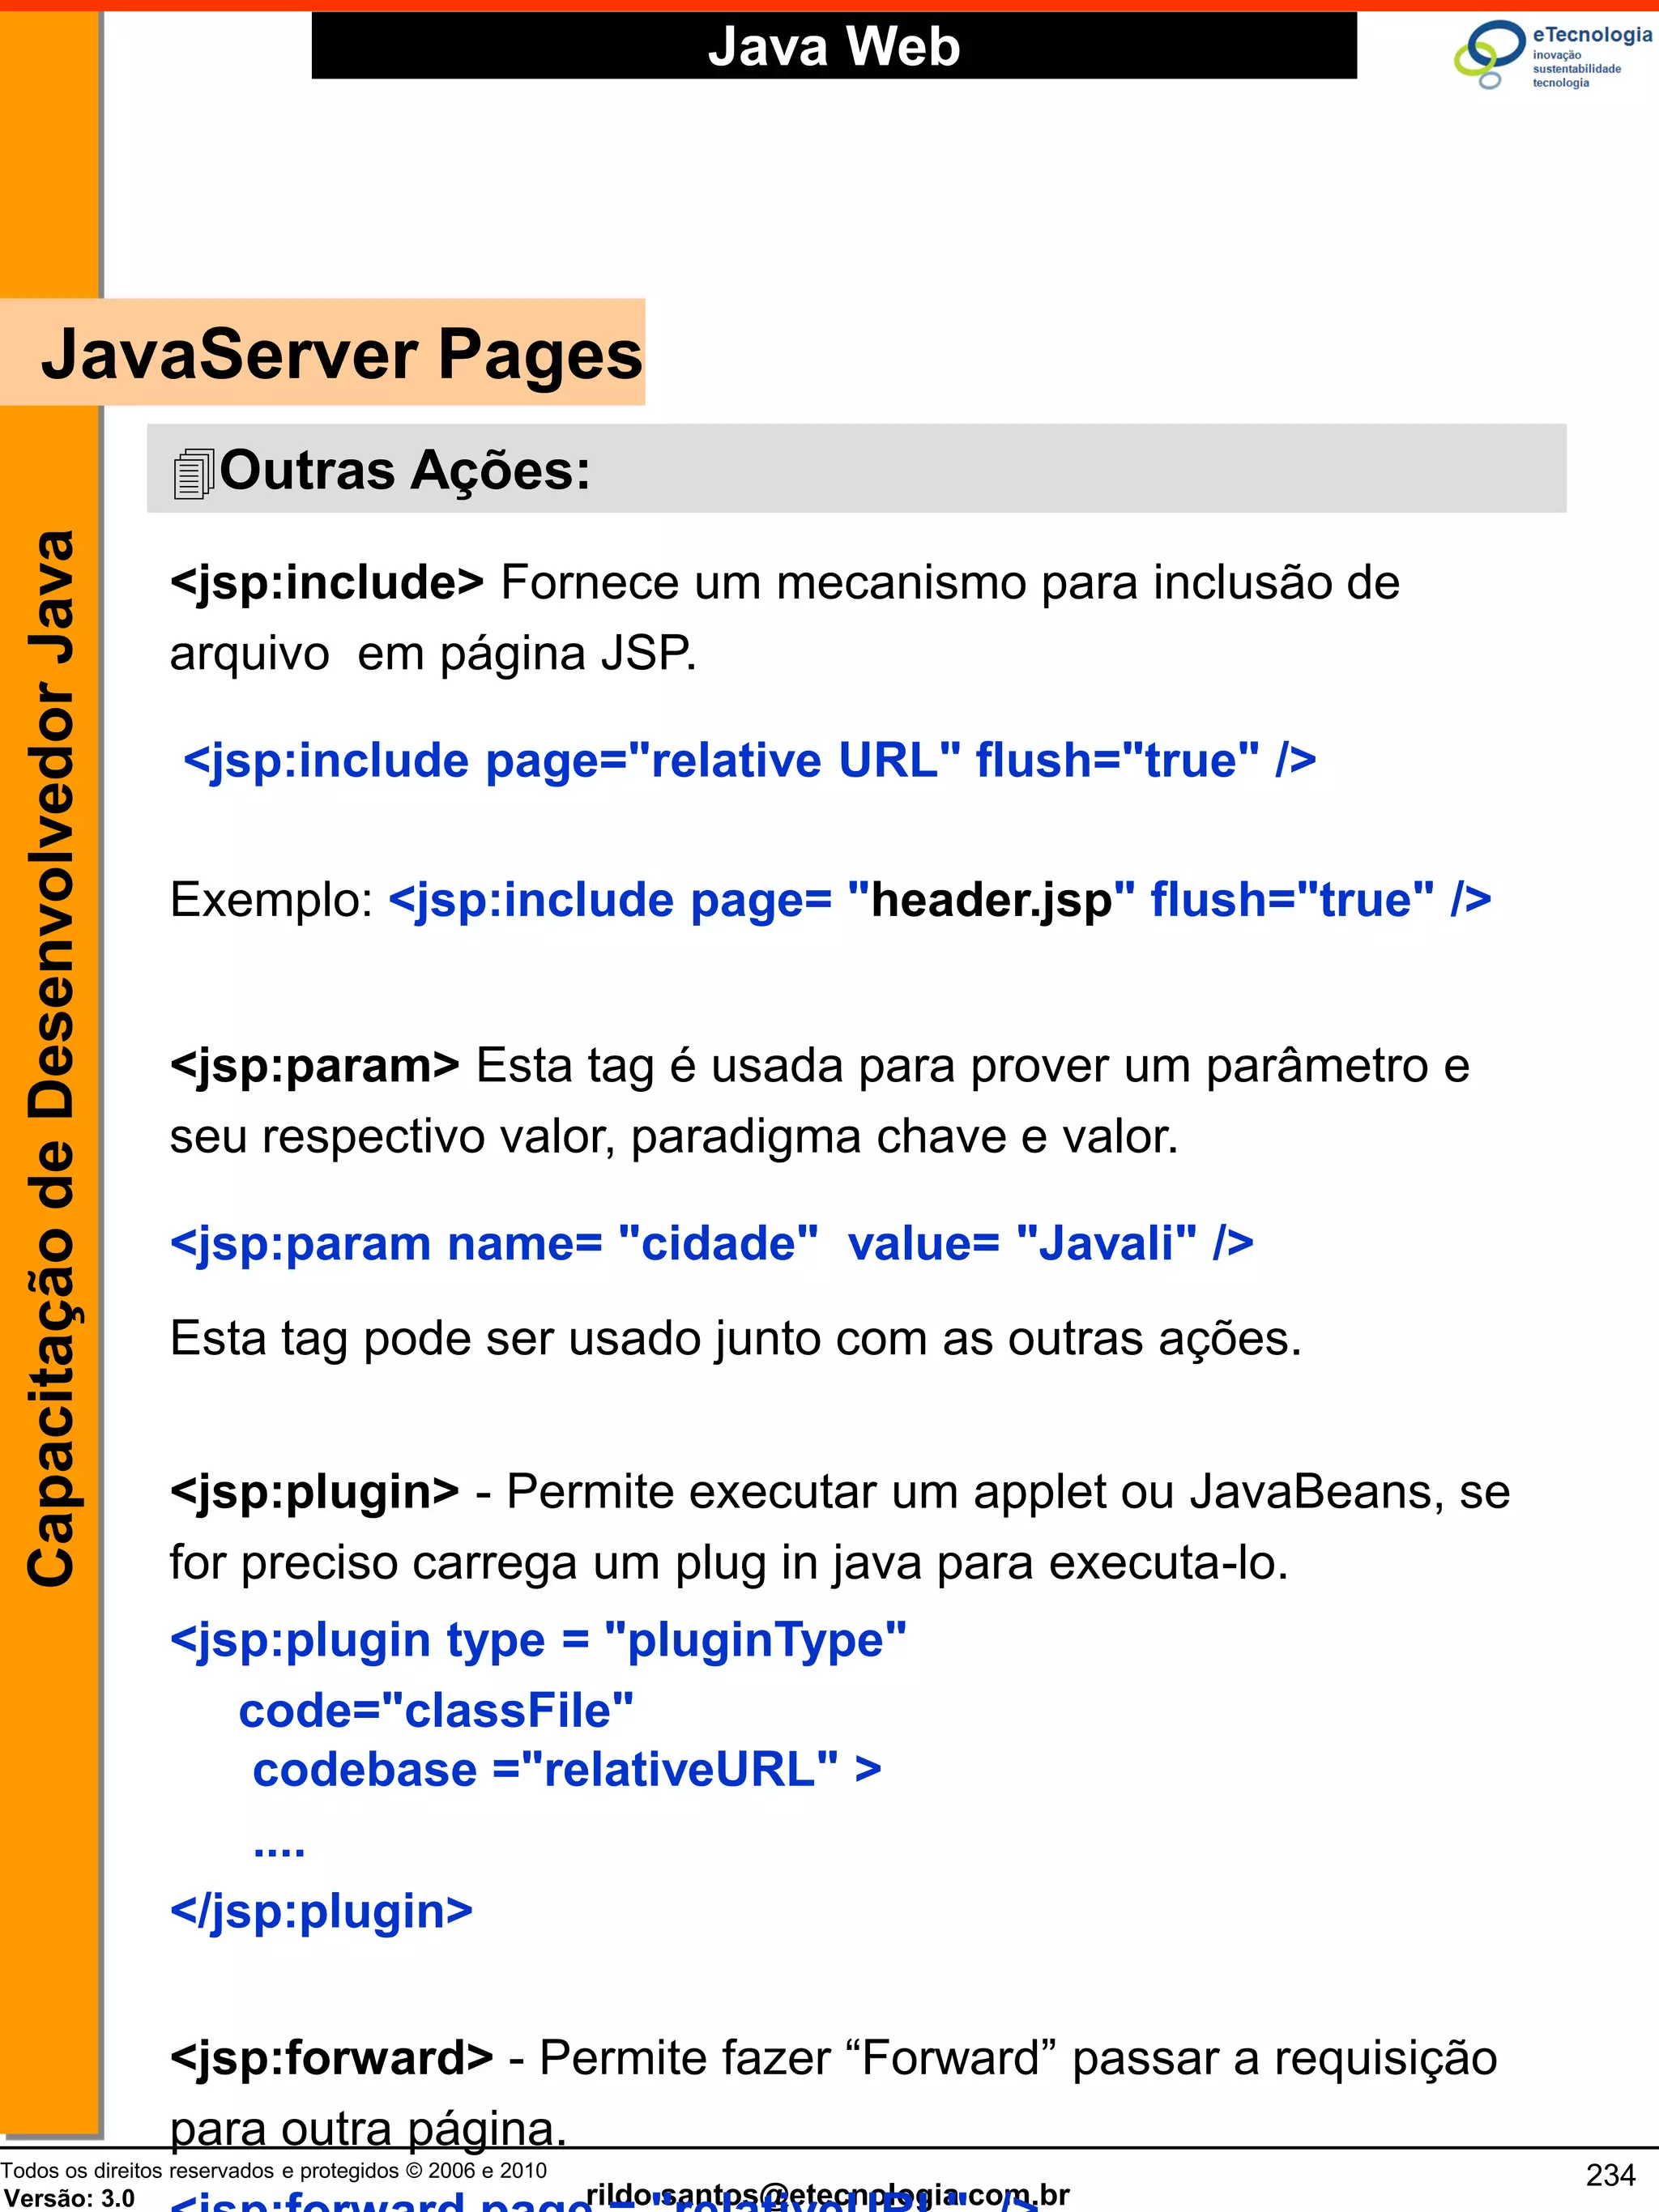Viewport: 1659px width, 2212px height.
Task: Click the jsp:include relative URL syntax line
Action: (x=749, y=760)
